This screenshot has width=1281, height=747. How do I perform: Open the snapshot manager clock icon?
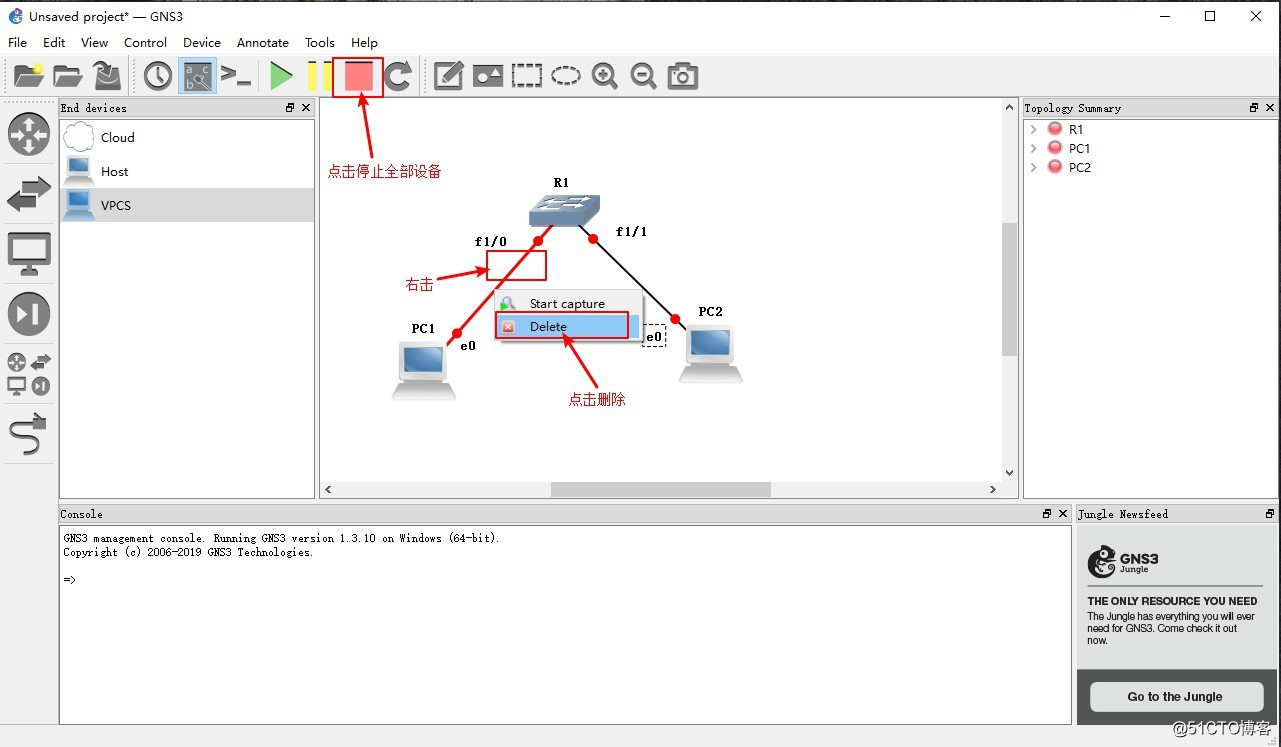coord(158,76)
